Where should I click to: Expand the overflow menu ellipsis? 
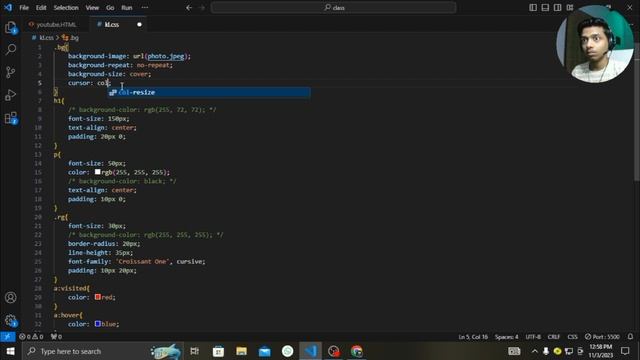click(145, 7)
